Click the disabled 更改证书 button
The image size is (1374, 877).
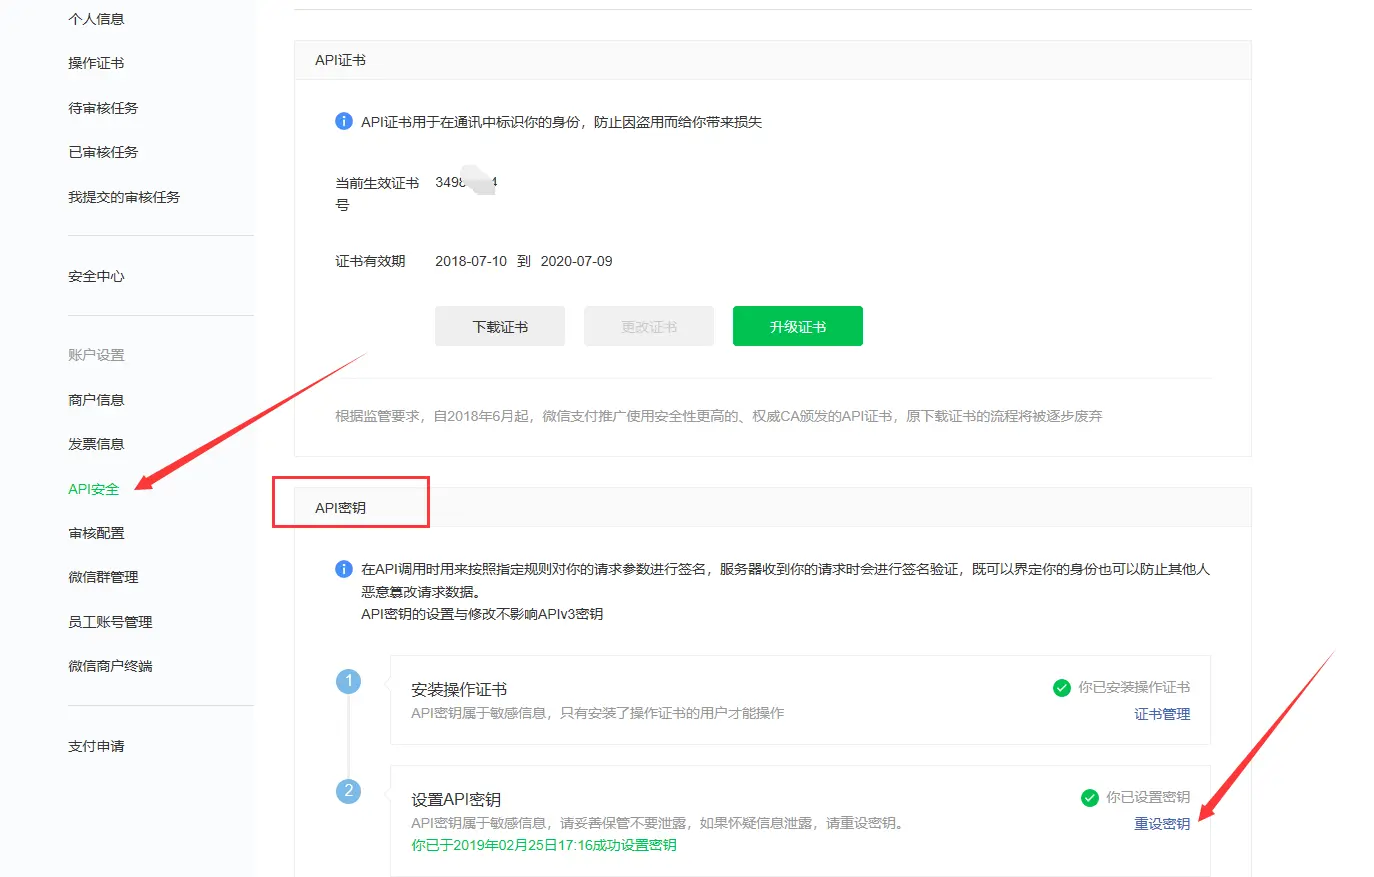[649, 326]
